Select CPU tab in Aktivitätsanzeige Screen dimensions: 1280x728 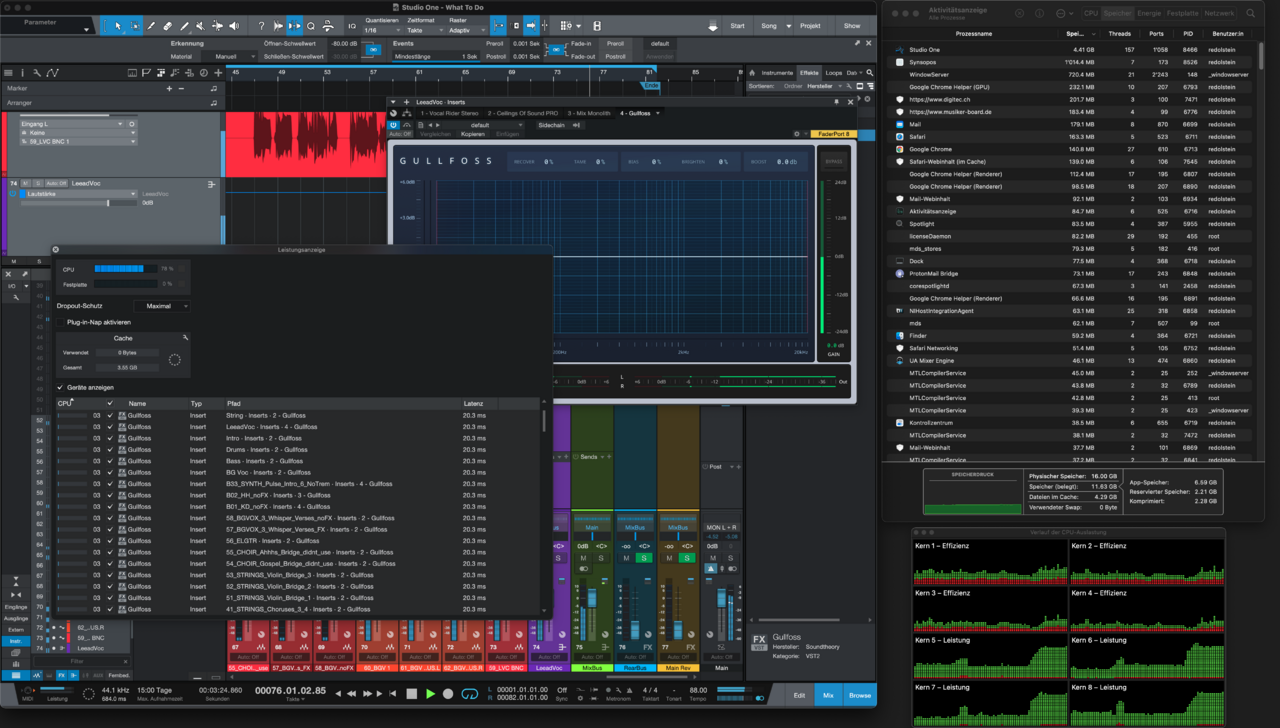[1091, 13]
